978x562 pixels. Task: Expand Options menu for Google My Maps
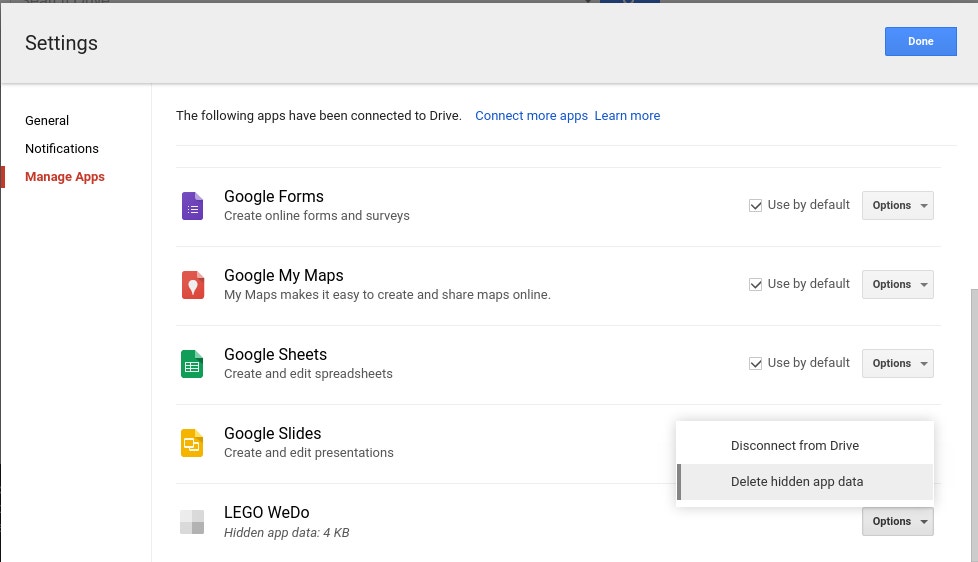[897, 284]
